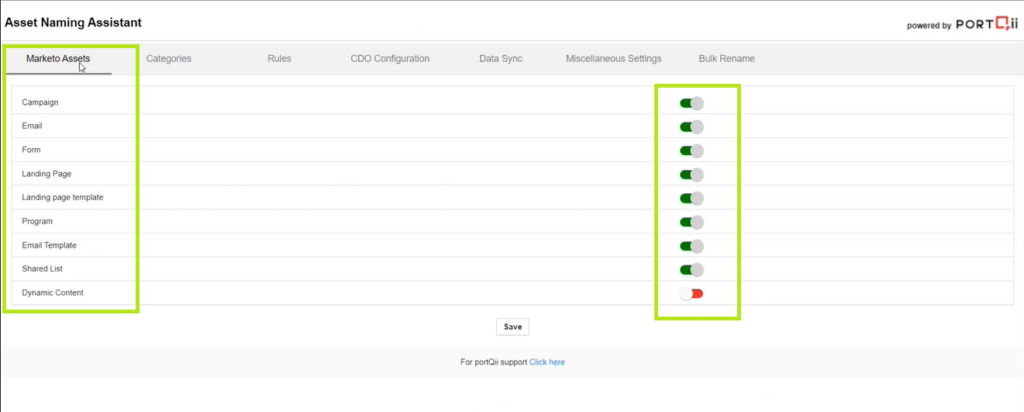The height and width of the screenshot is (412, 1024).
Task: Toggle the Shared List switch
Action: (692, 270)
